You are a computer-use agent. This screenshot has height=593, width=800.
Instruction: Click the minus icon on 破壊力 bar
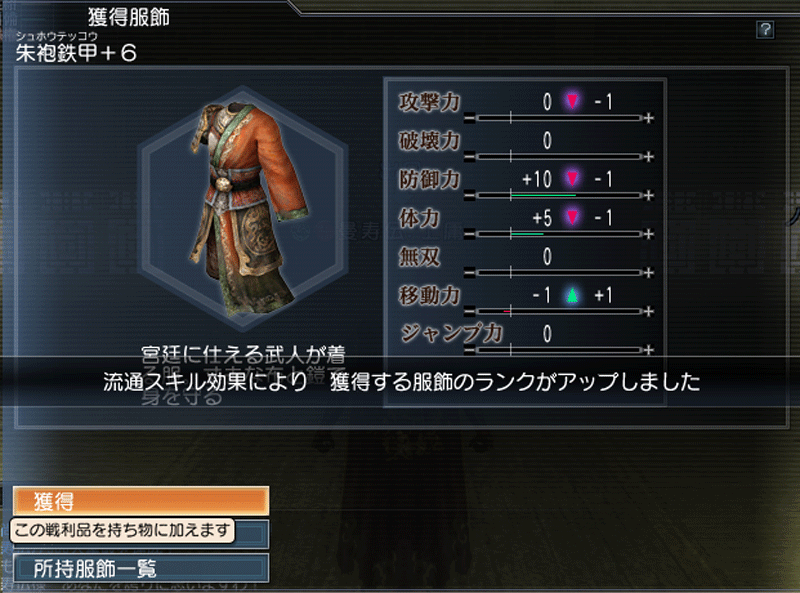click(469, 157)
